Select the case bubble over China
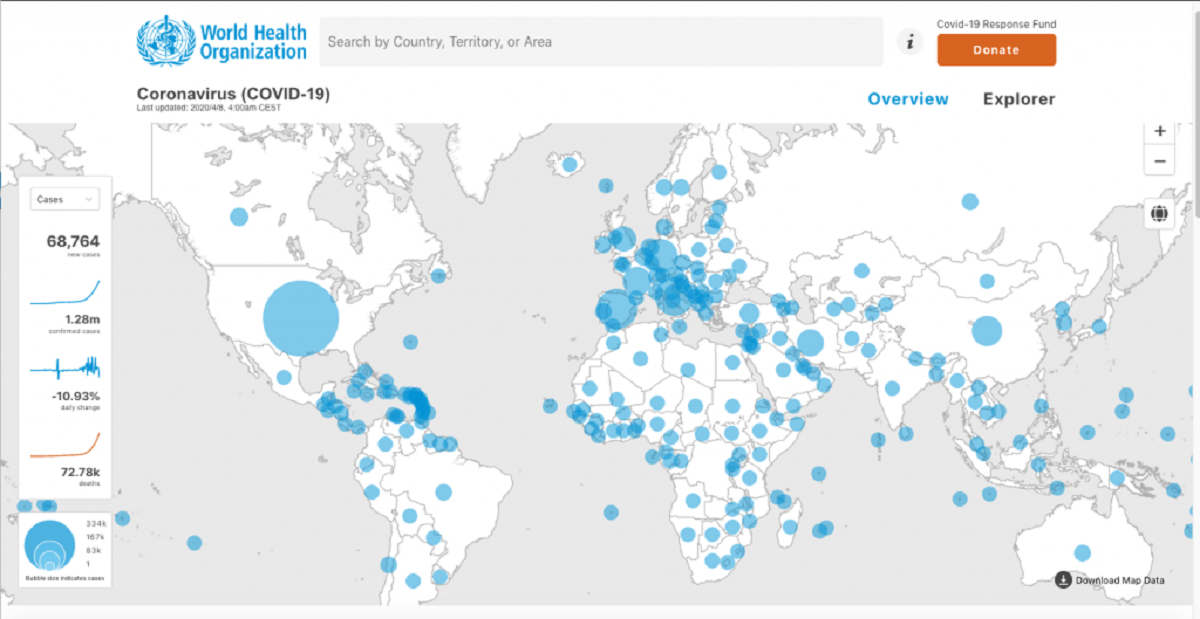Screen dimensions: 1200x619 pos(987,331)
